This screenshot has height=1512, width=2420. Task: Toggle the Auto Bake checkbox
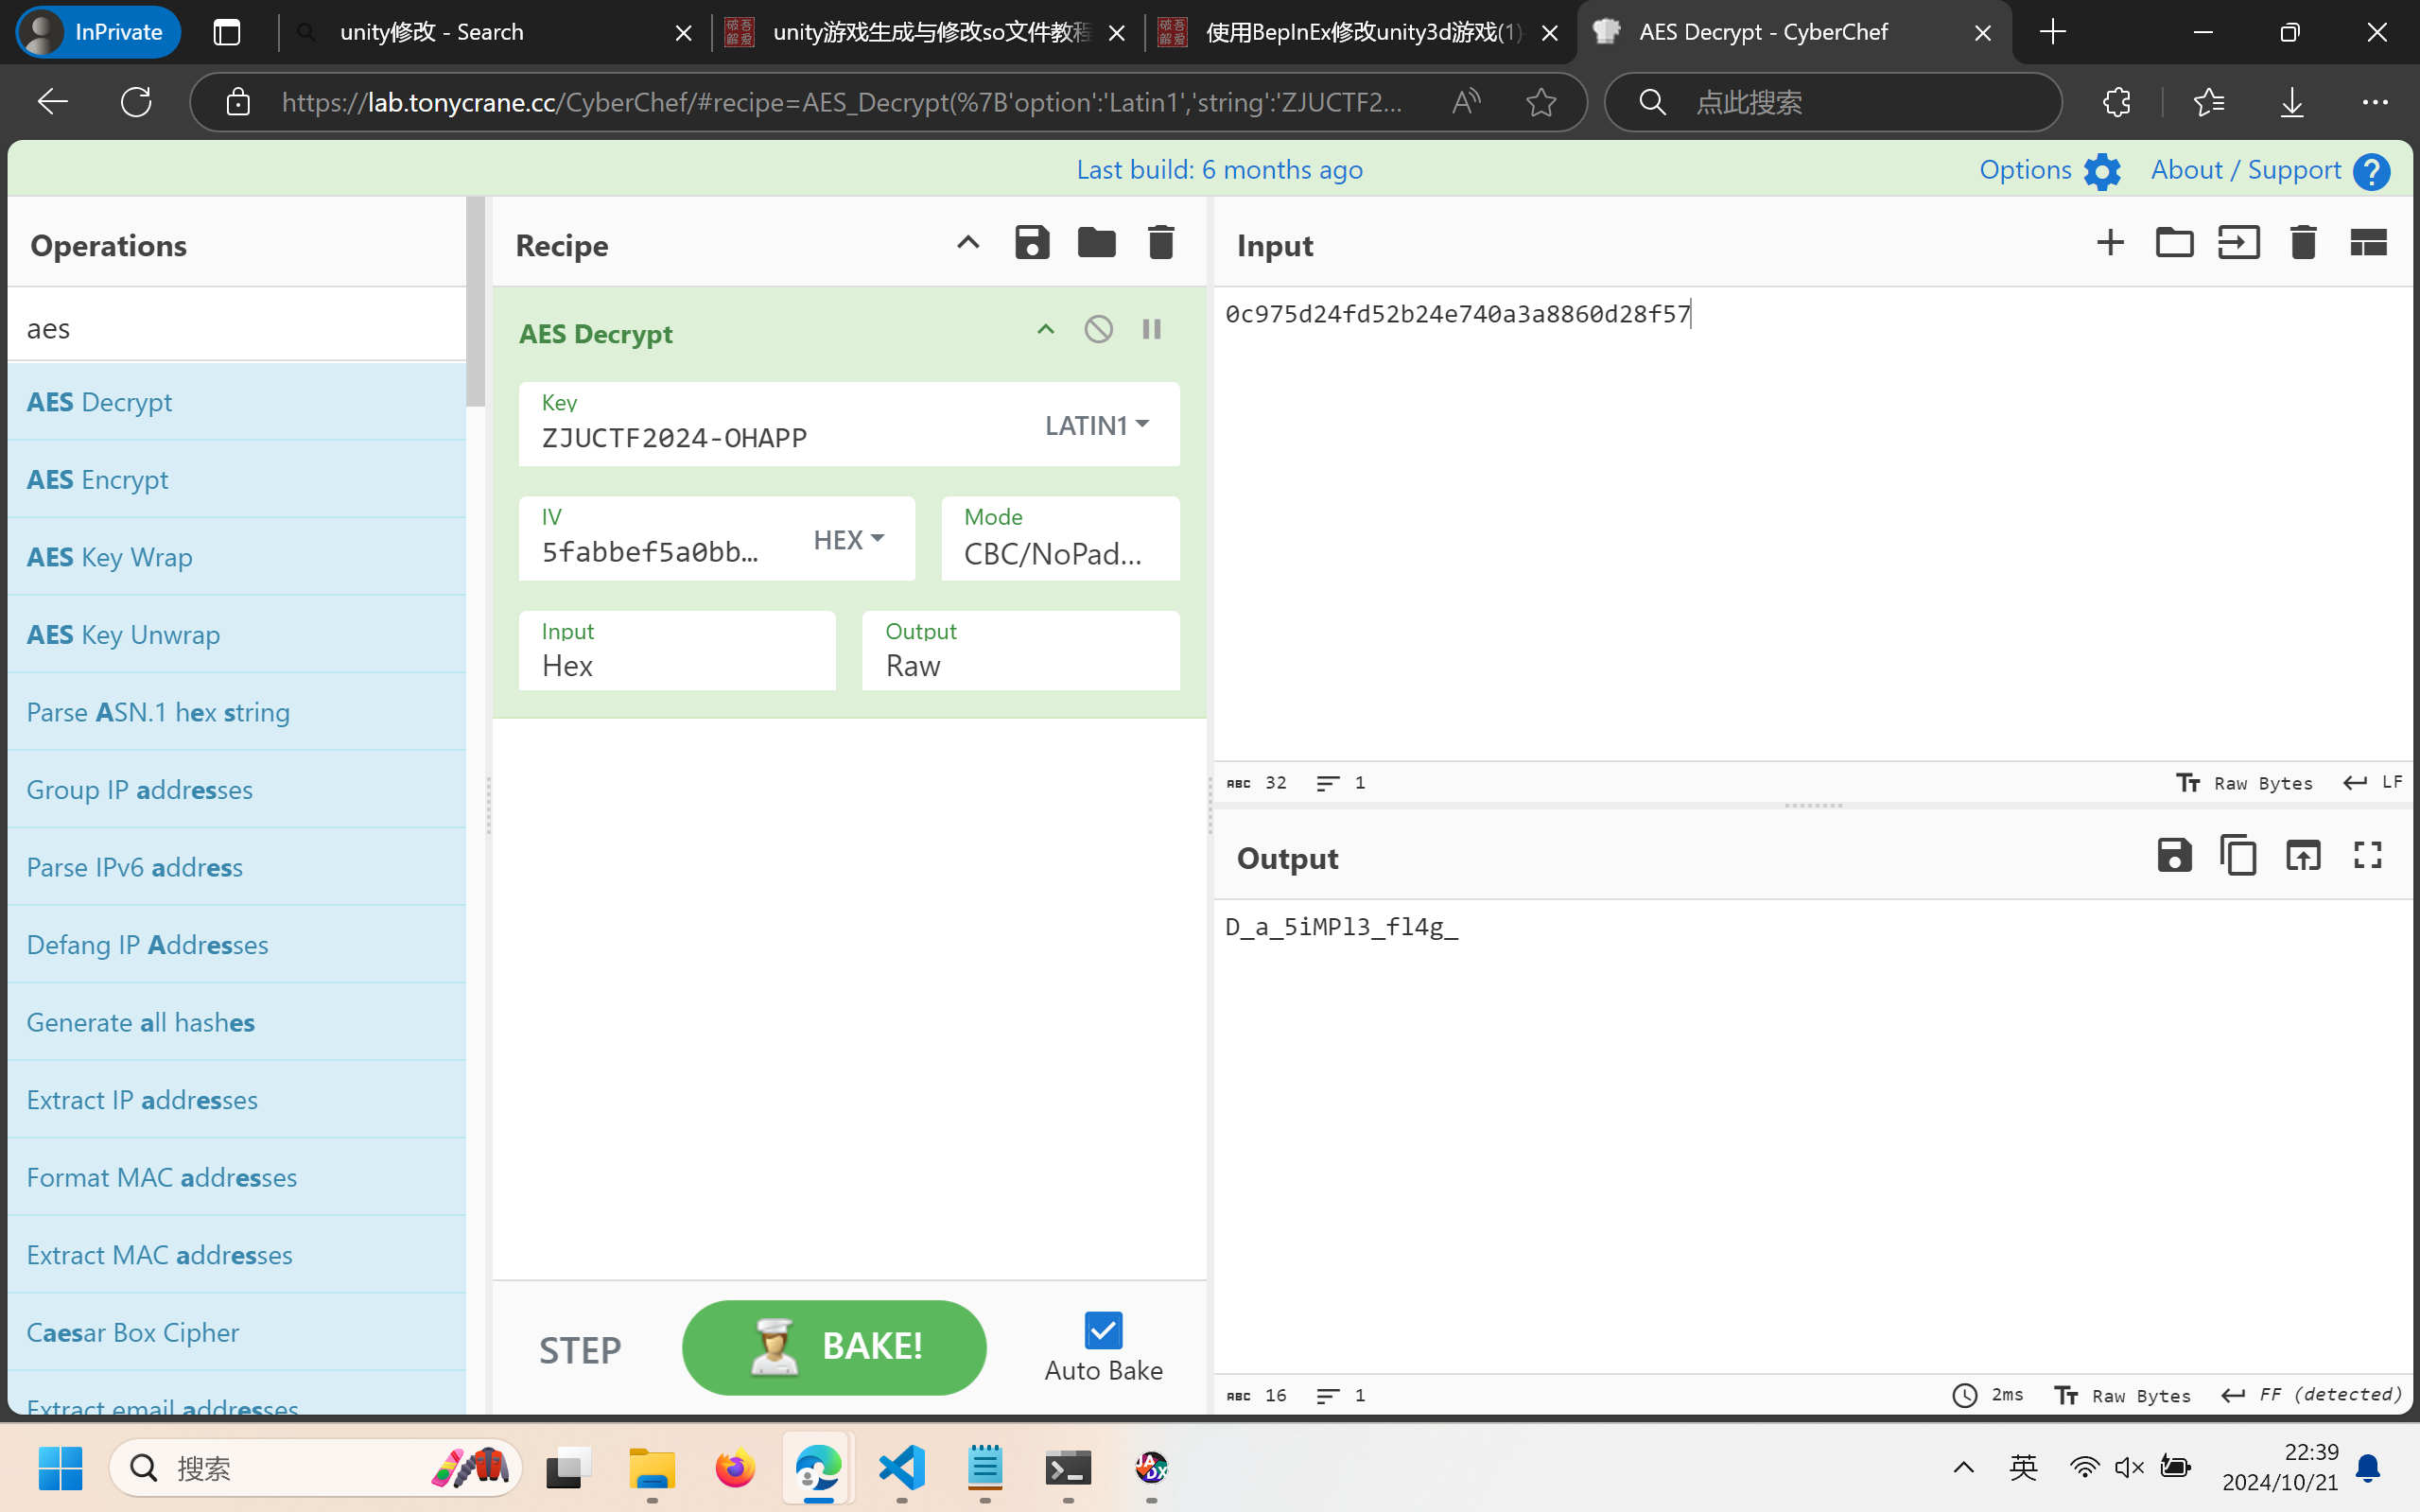click(x=1103, y=1331)
